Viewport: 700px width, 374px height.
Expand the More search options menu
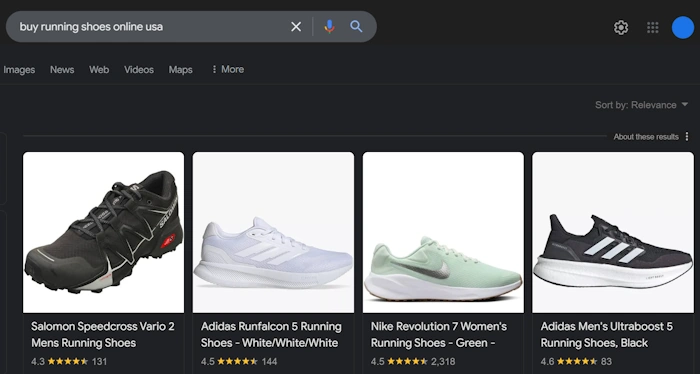click(228, 69)
